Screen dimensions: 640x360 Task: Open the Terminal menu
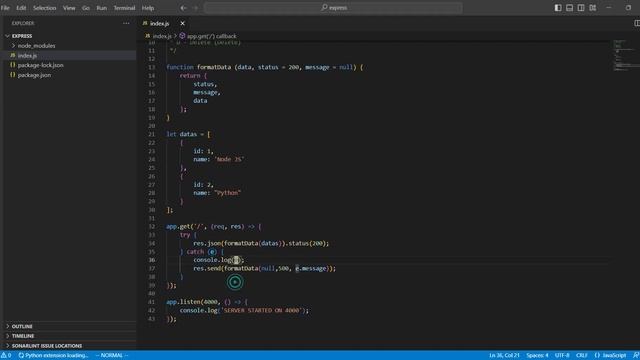tap(124, 8)
